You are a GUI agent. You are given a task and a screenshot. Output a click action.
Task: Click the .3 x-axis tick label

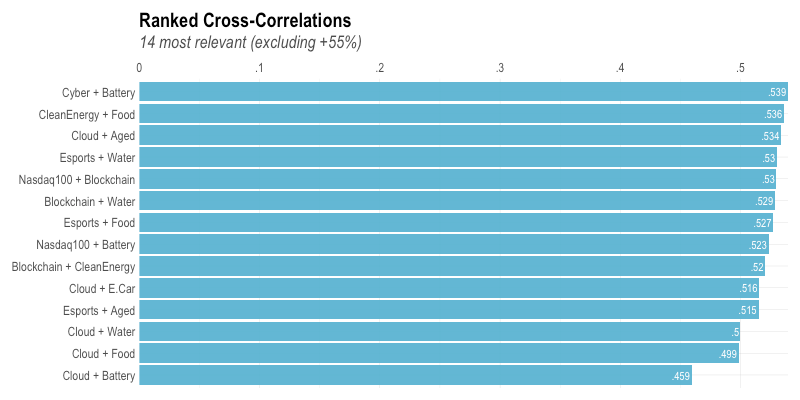pyautogui.click(x=500, y=68)
